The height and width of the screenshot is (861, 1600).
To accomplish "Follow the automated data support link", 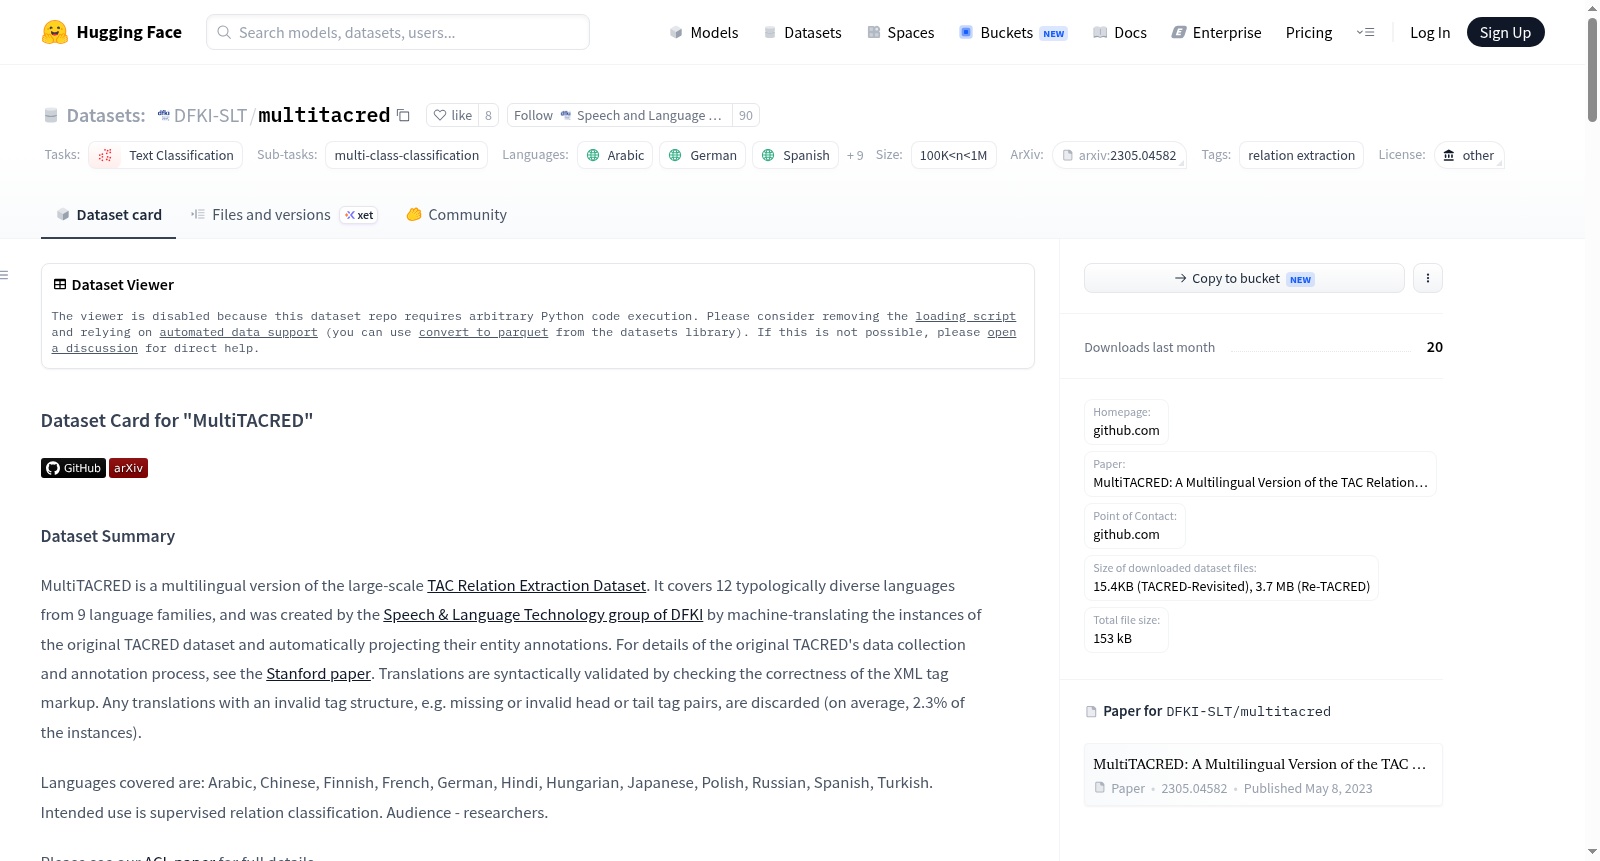I will pos(238,332).
